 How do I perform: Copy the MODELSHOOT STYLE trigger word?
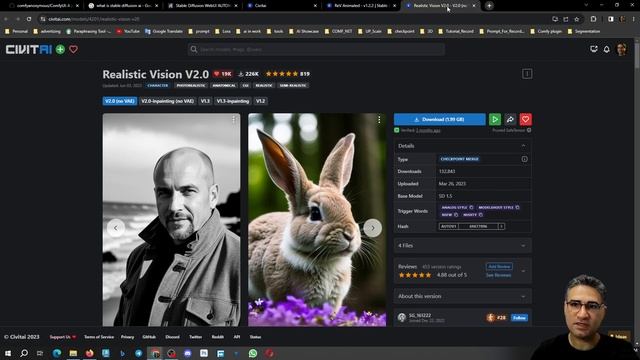[x=517, y=207]
